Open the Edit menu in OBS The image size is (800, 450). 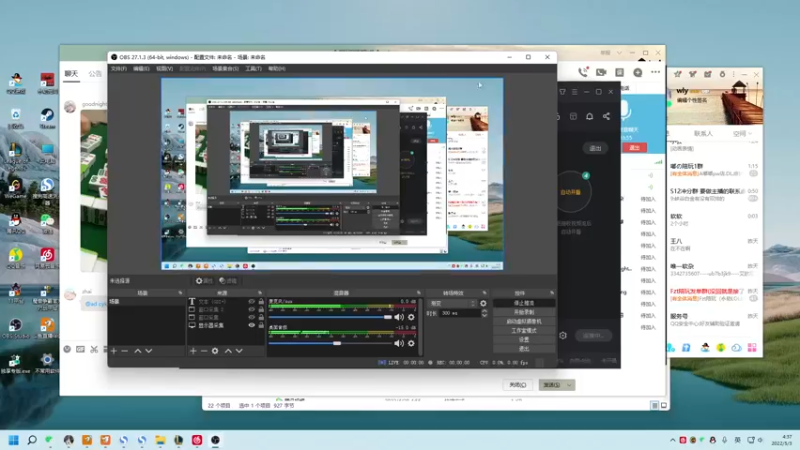(141, 68)
